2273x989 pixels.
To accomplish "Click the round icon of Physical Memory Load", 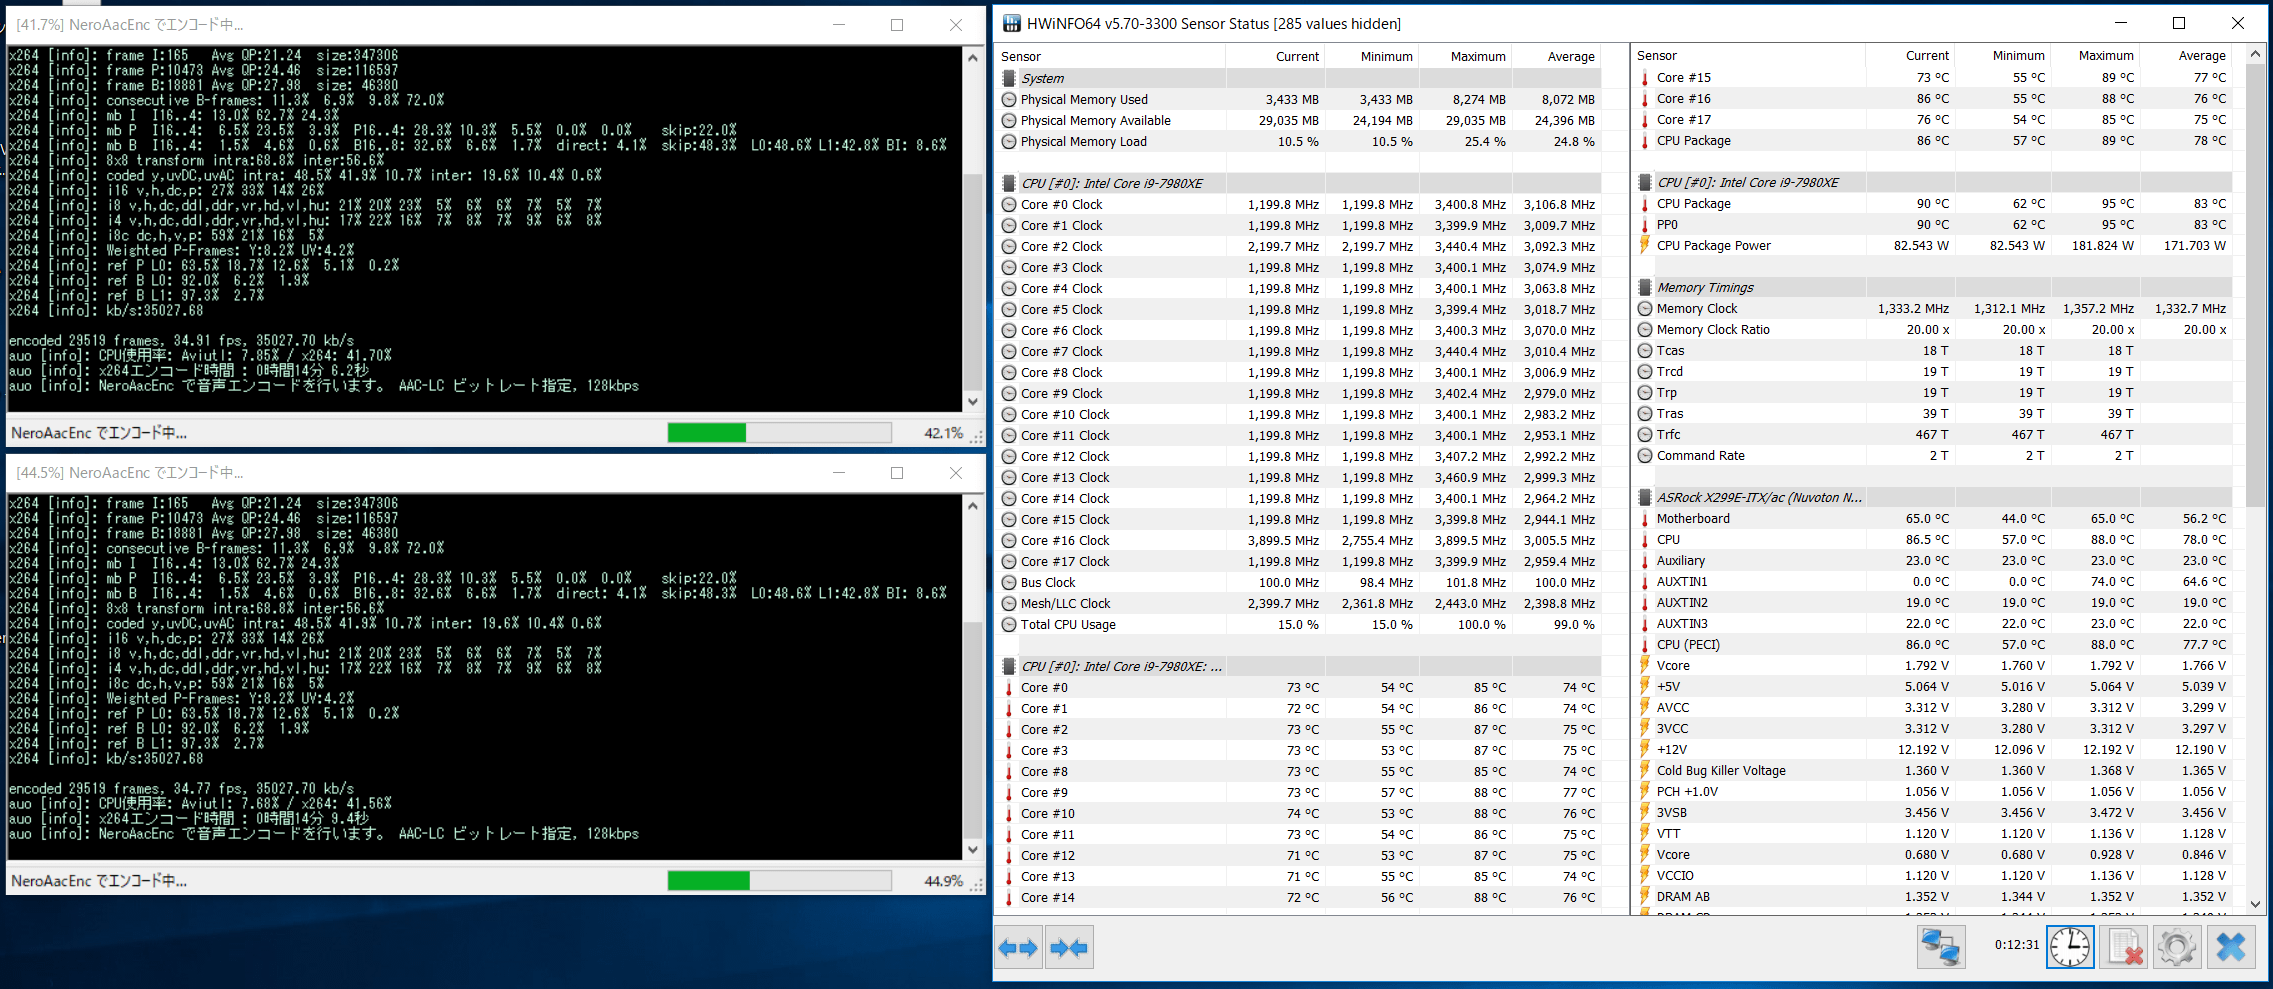I will pyautogui.click(x=1009, y=141).
